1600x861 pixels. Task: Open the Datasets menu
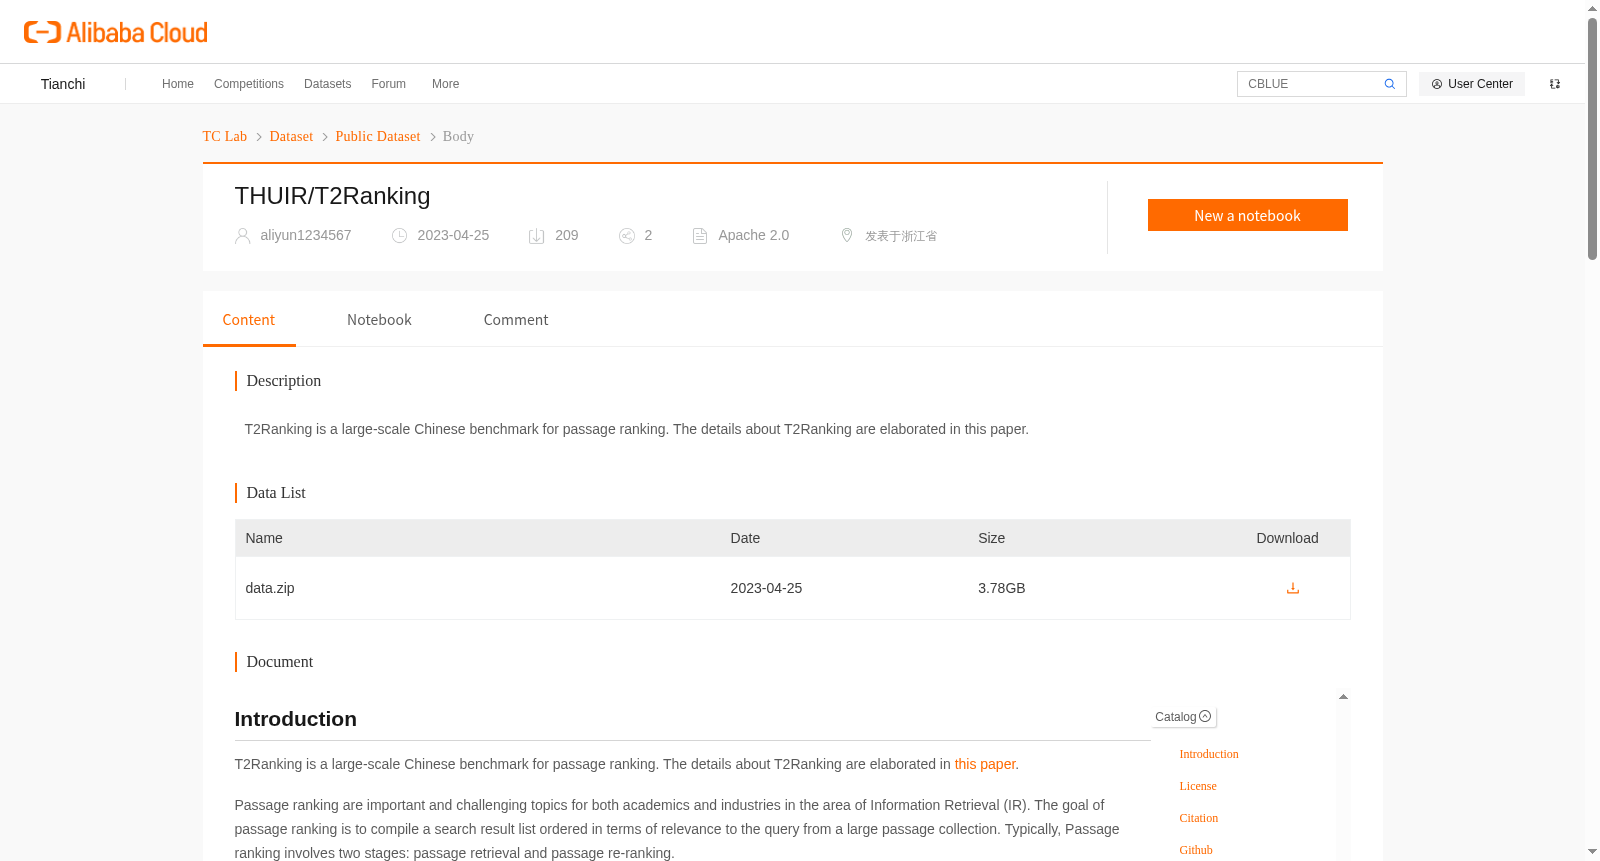click(328, 84)
